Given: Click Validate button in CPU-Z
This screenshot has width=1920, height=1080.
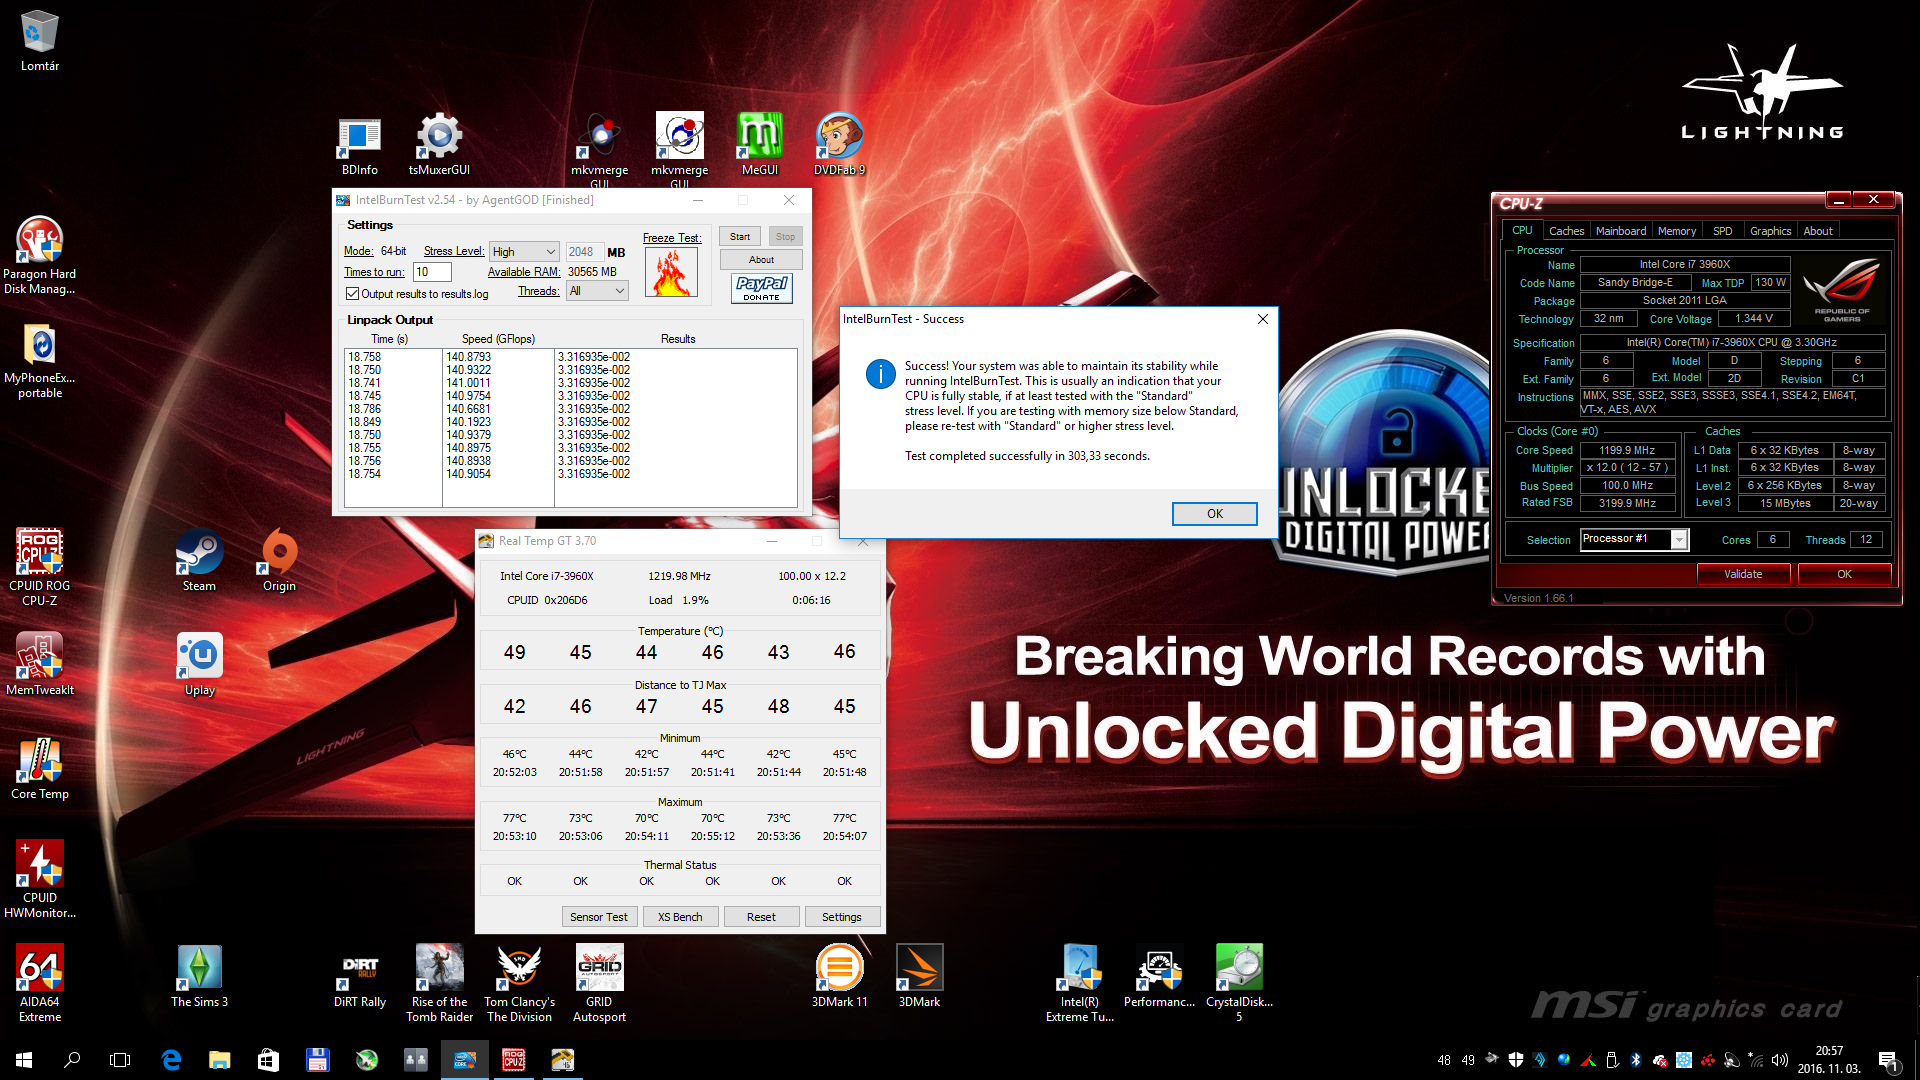Looking at the screenshot, I should [x=1743, y=574].
